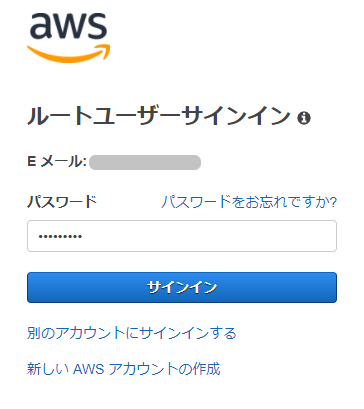This screenshot has height=409, width=364.
Task: Focus the パスワード input field
Action: click(x=182, y=236)
